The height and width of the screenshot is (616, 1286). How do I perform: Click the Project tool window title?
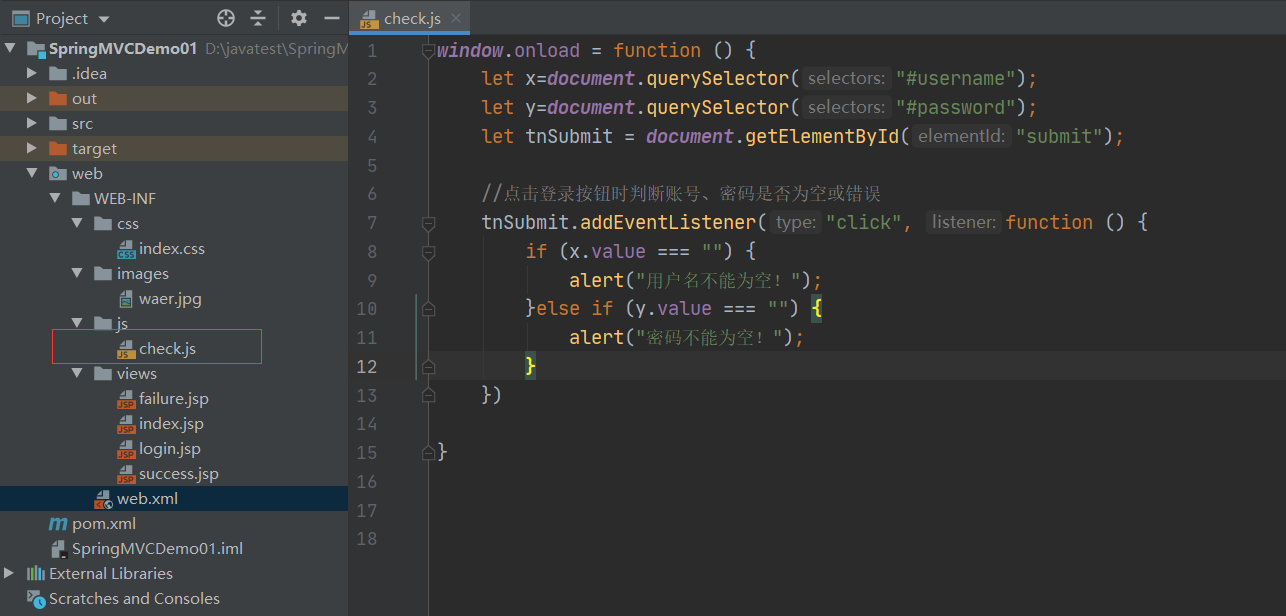62,19
